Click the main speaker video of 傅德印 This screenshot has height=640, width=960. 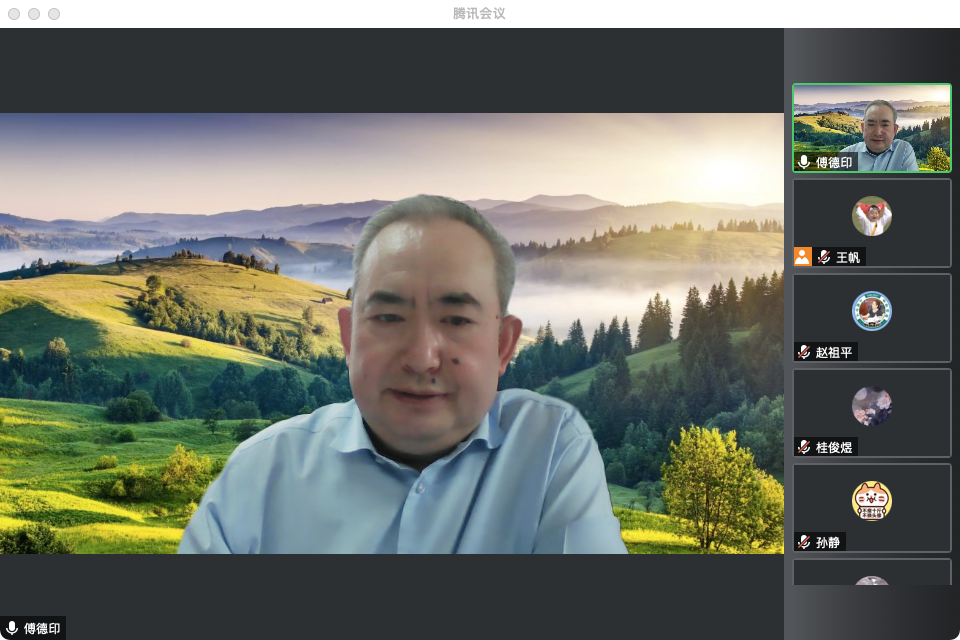(392, 333)
